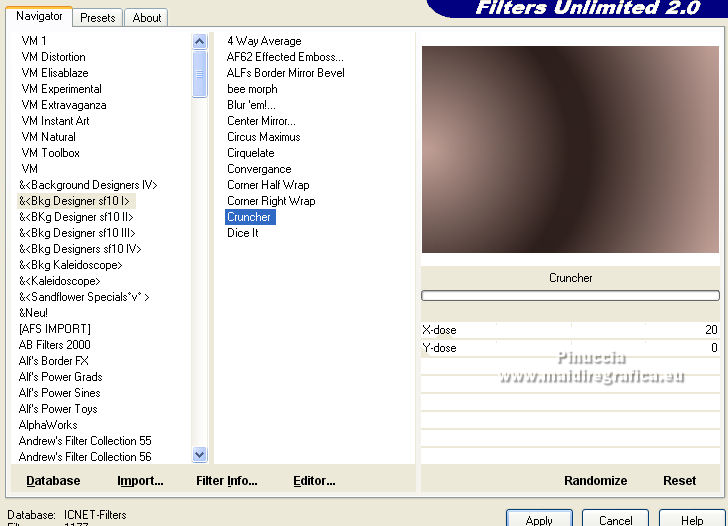Select &<Kaleidoscope> category
Image resolution: width=728 pixels, height=526 pixels.
tap(59, 281)
